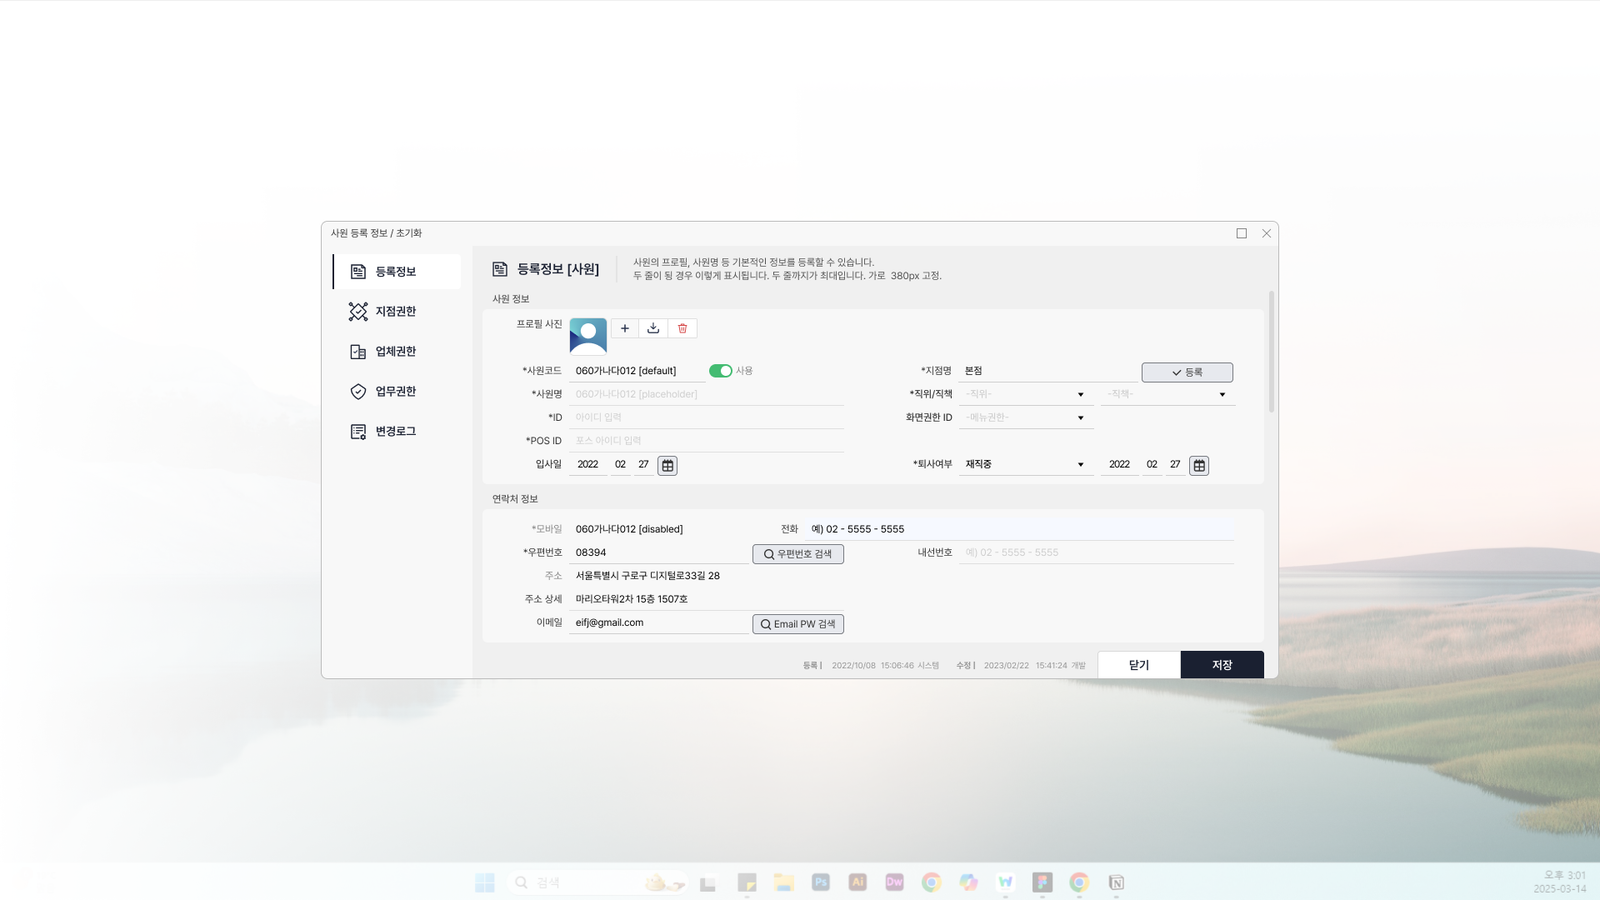
Task: Click the 입사일 day field
Action: [644, 465]
